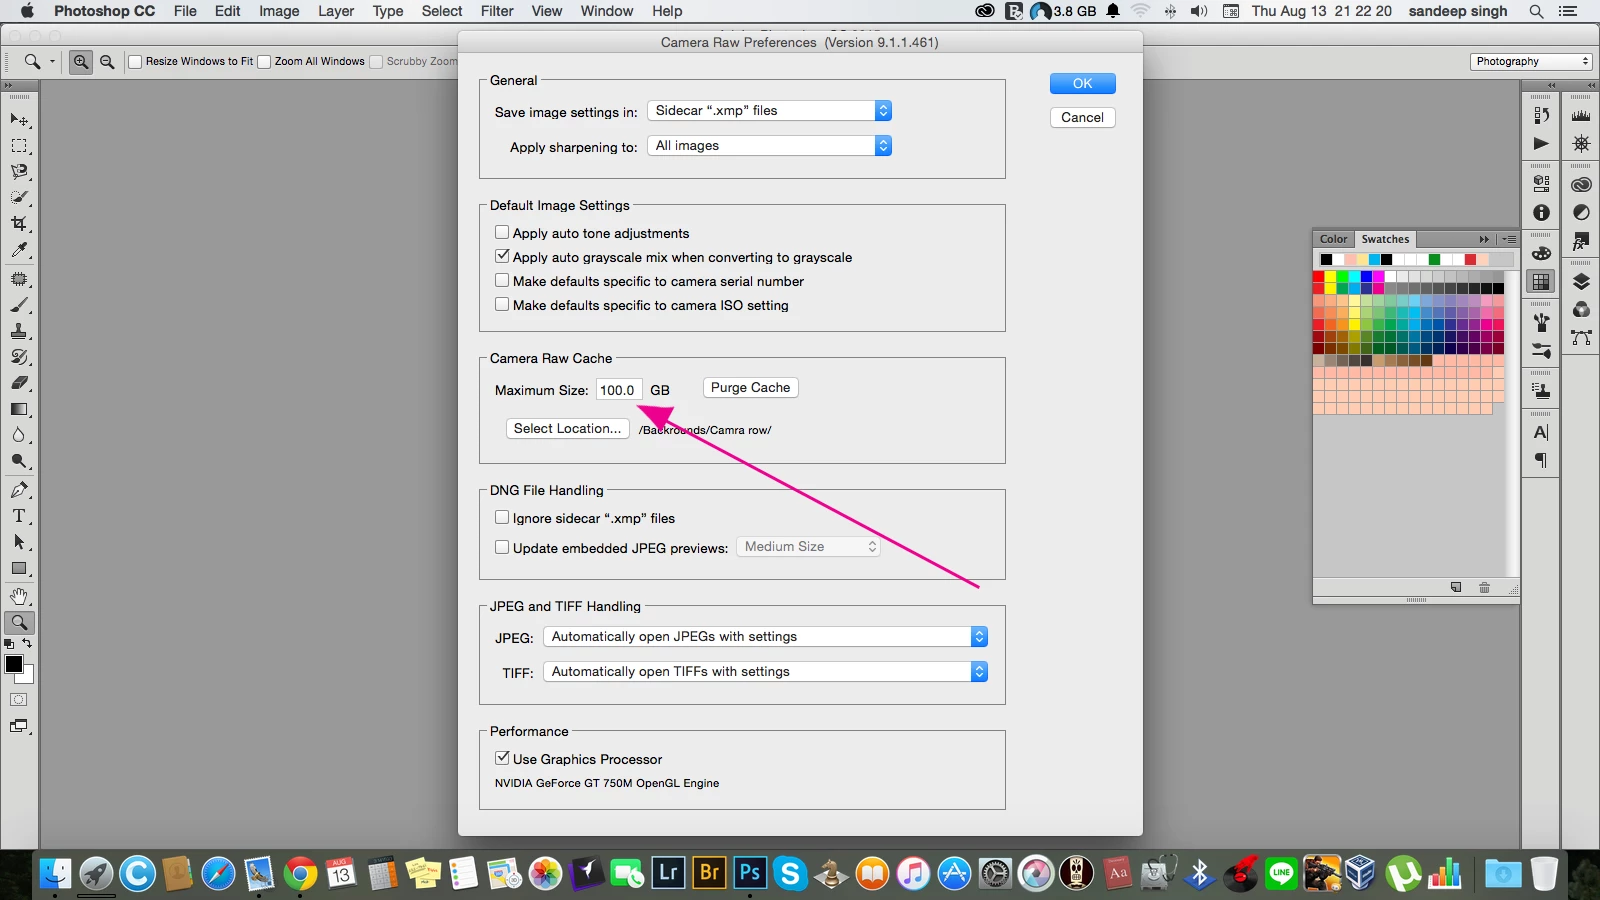Delete swatch with the trash icon

click(x=1484, y=588)
